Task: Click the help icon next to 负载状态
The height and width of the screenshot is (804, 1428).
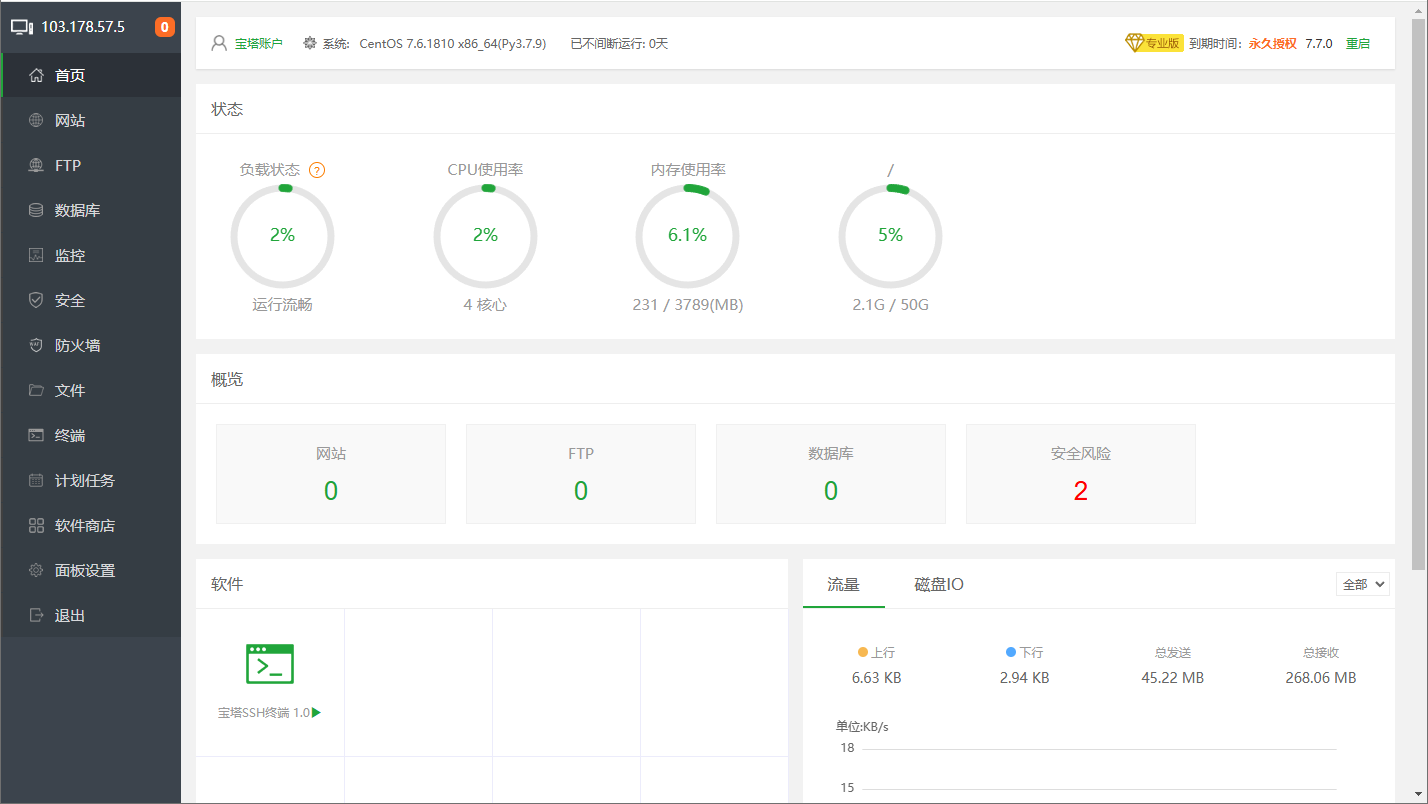Action: (316, 170)
